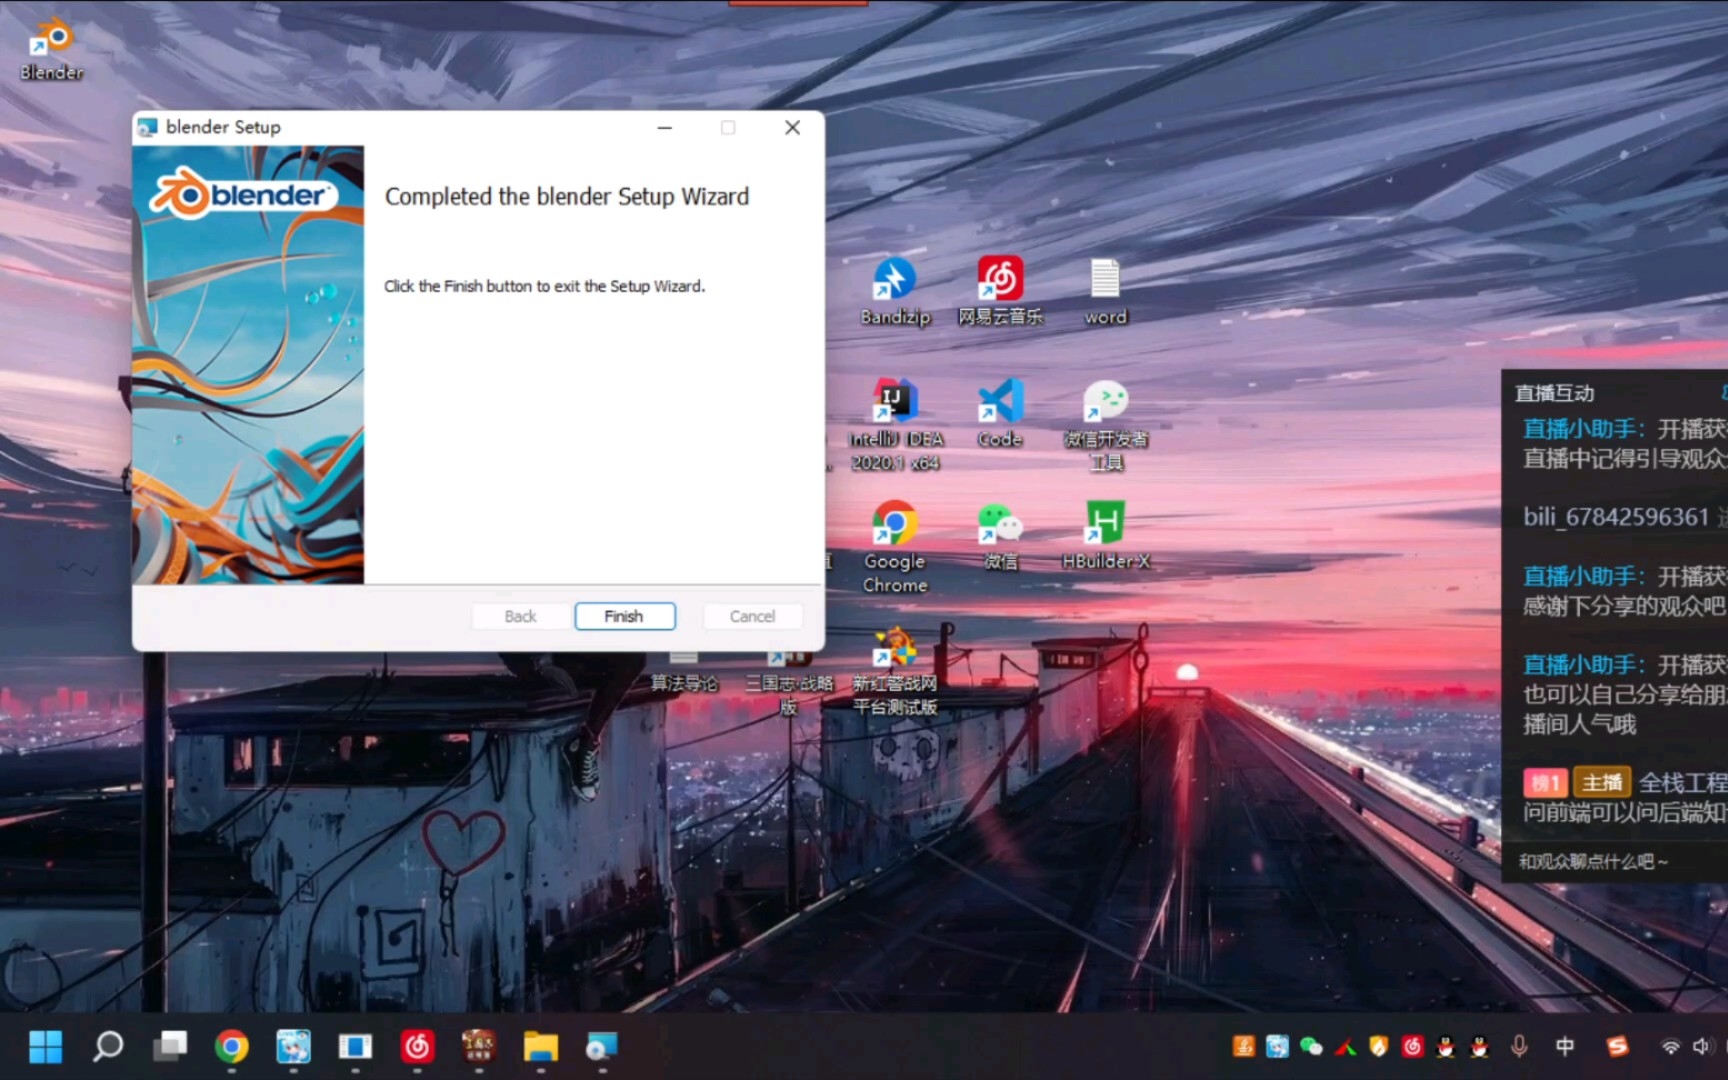This screenshot has height=1080, width=1728.
Task: Open the volume speaker tray icon
Action: (1701, 1046)
